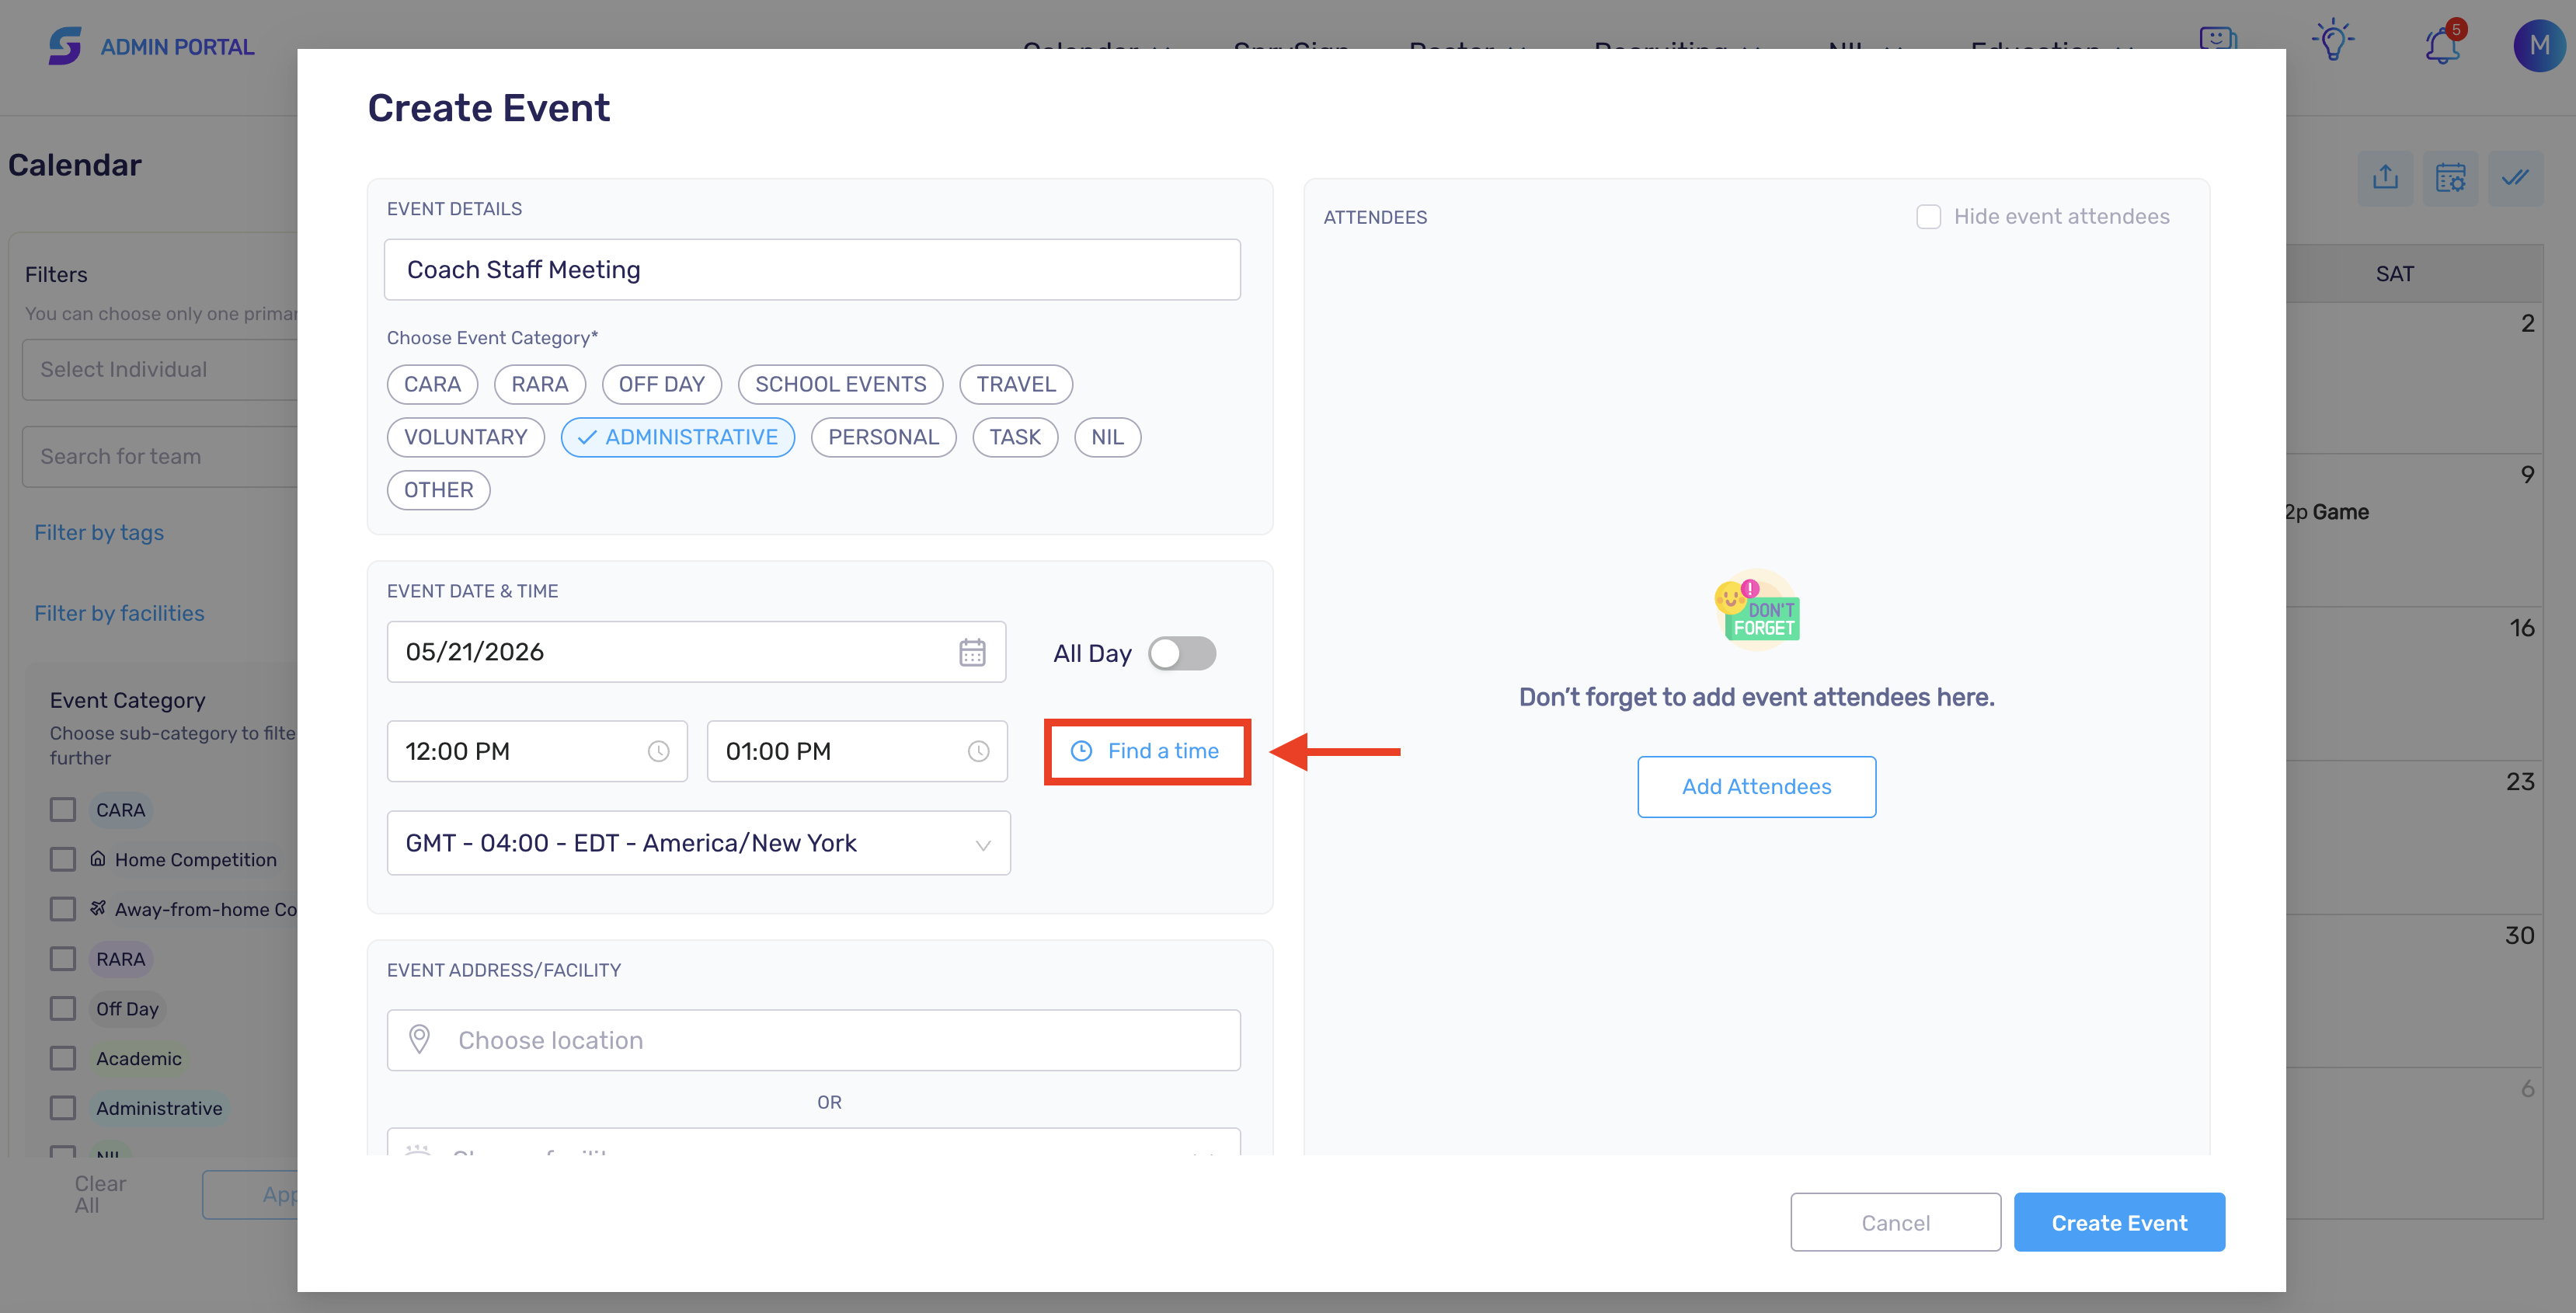Select the TRAVEL category chip
Viewport: 2576px width, 1313px height.
coord(1016,384)
